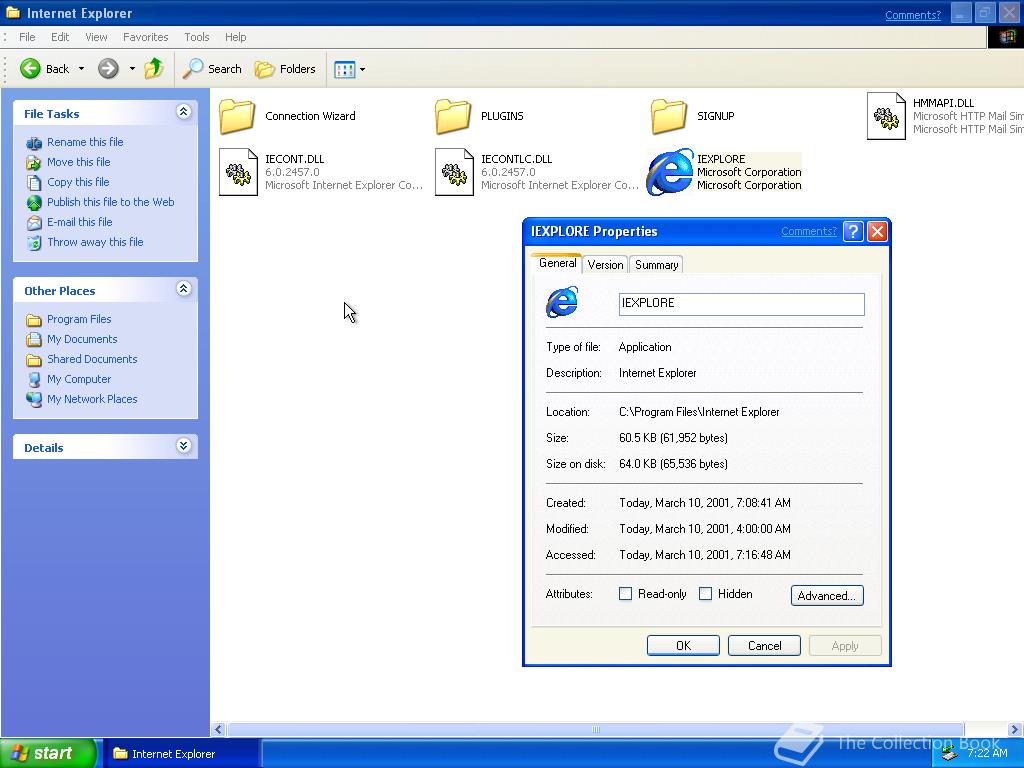Switch to the General tab
Viewport: 1024px width, 768px height.
[557, 263]
